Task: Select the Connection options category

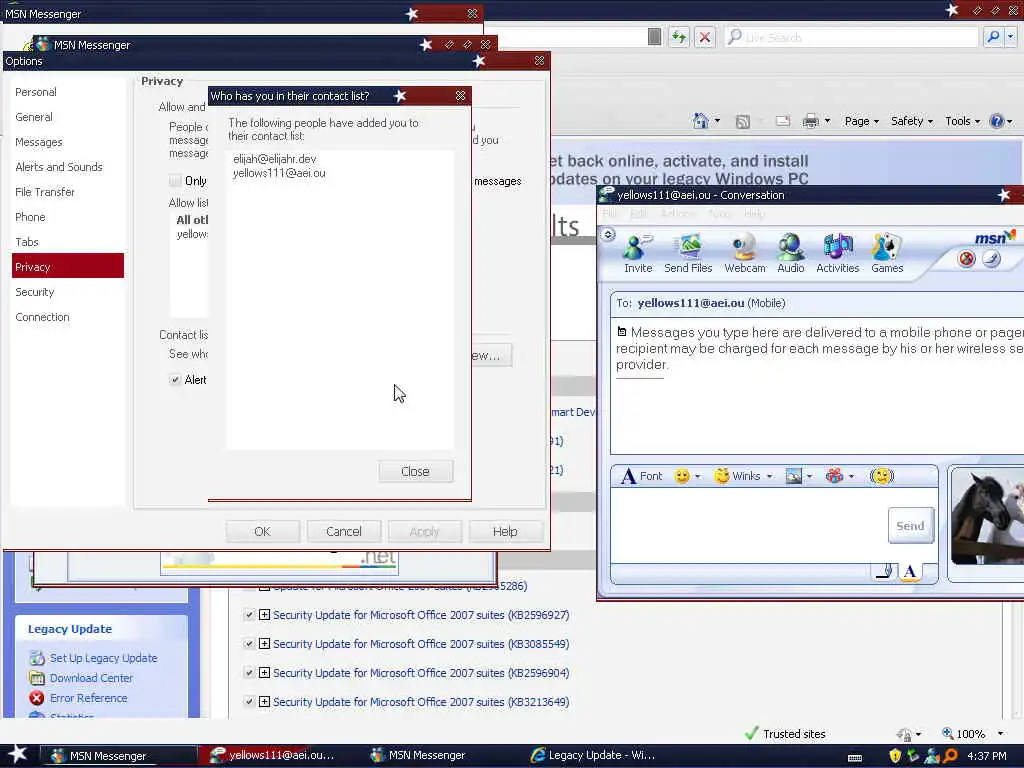Action: coord(42,317)
